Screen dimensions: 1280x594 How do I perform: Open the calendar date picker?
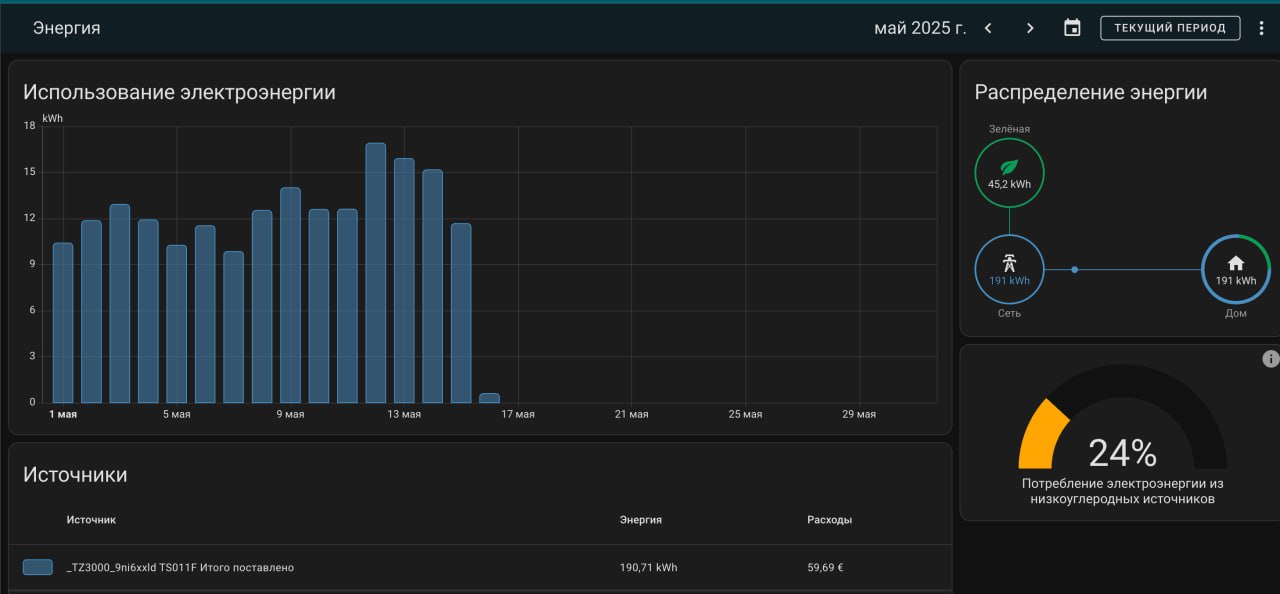[1072, 28]
